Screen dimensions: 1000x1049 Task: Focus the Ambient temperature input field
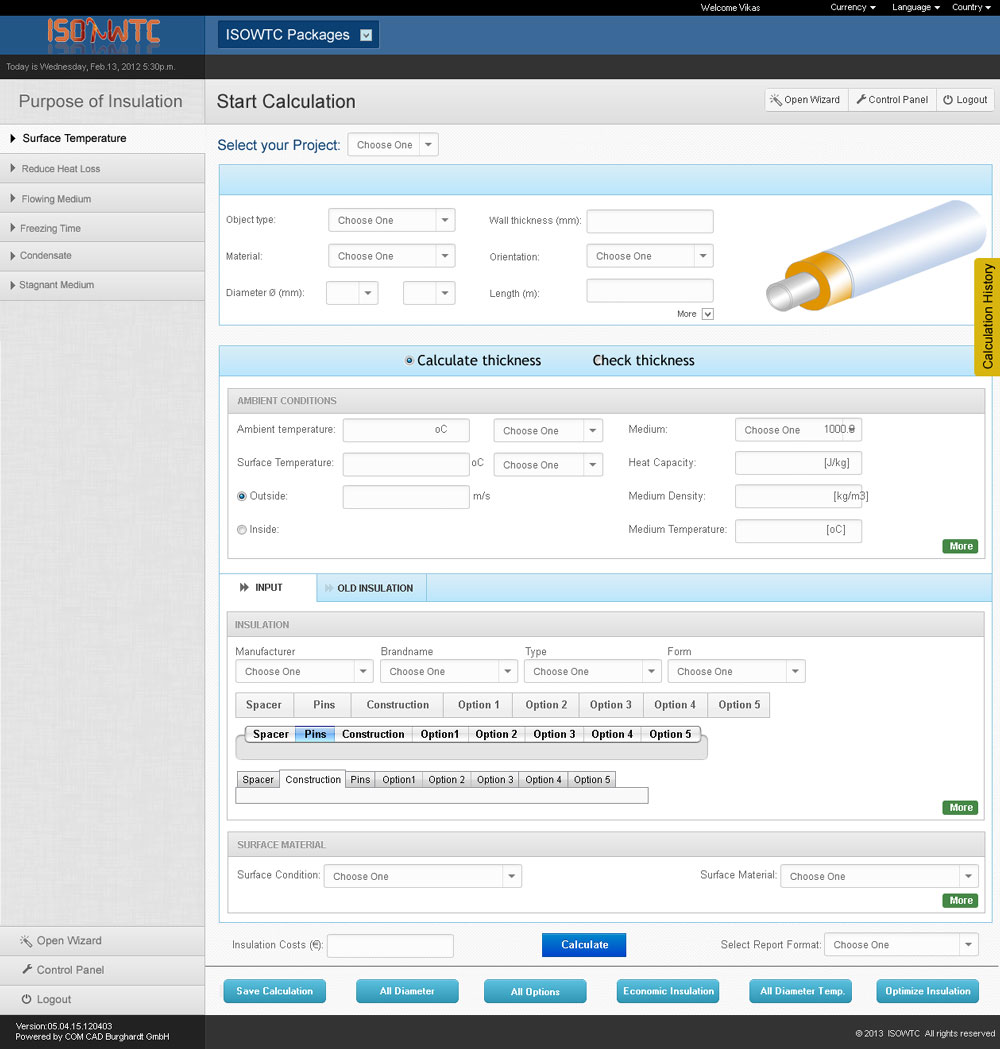point(406,430)
